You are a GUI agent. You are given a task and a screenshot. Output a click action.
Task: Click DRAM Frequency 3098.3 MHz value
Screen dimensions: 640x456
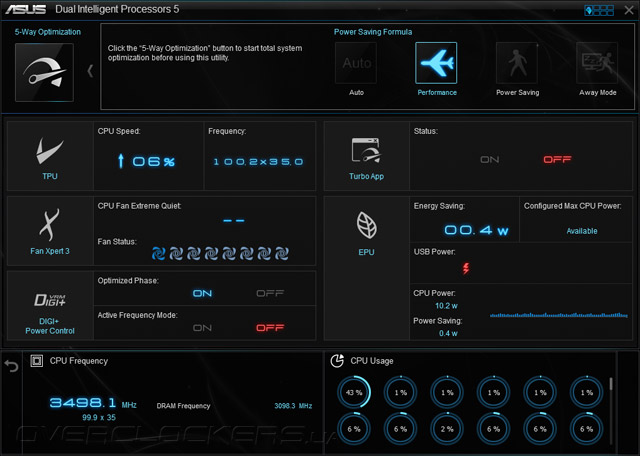click(293, 406)
